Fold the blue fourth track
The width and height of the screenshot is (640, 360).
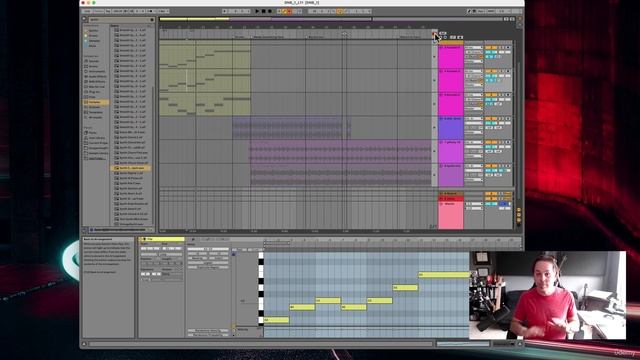pyautogui.click(x=441, y=119)
